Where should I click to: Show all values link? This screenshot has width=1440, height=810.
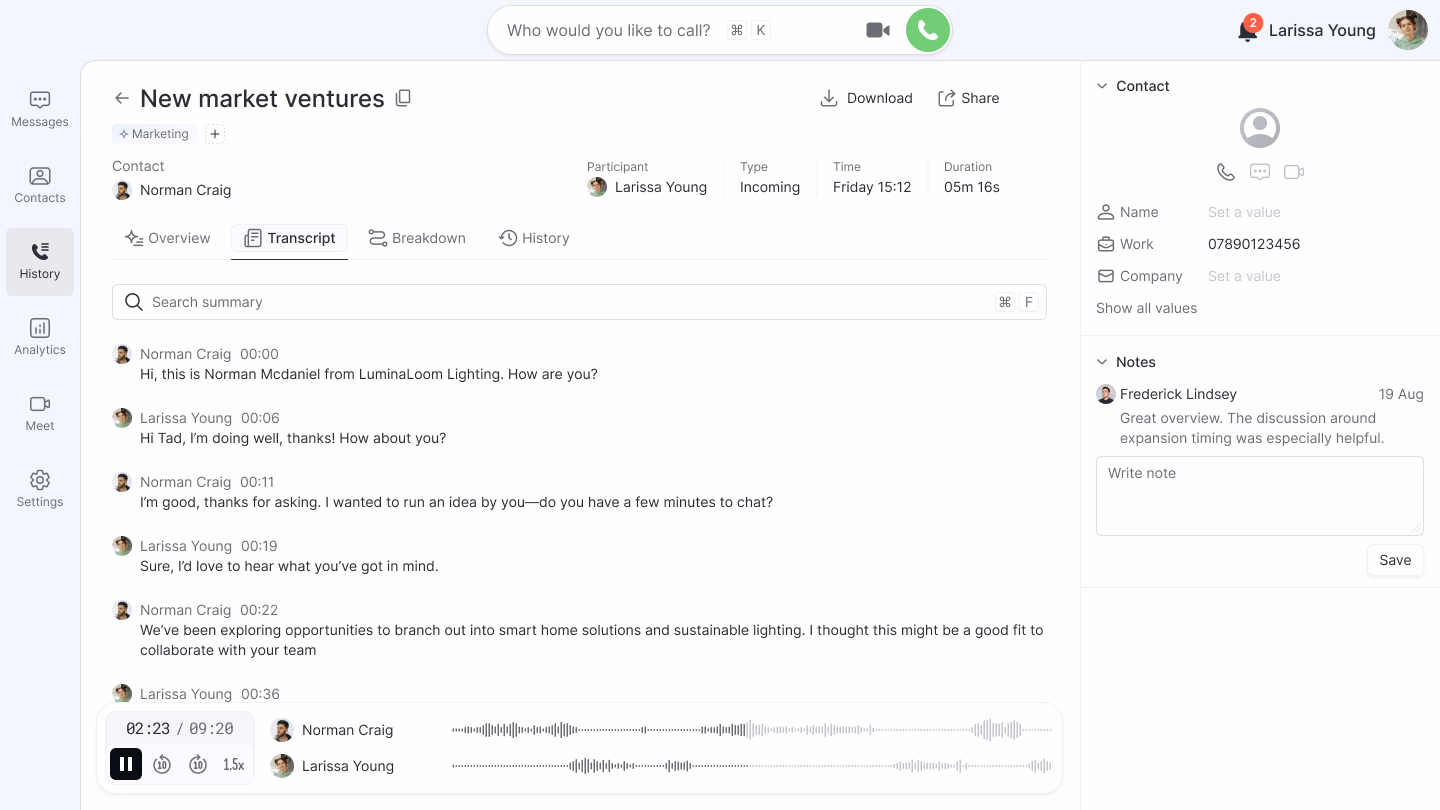click(1146, 308)
